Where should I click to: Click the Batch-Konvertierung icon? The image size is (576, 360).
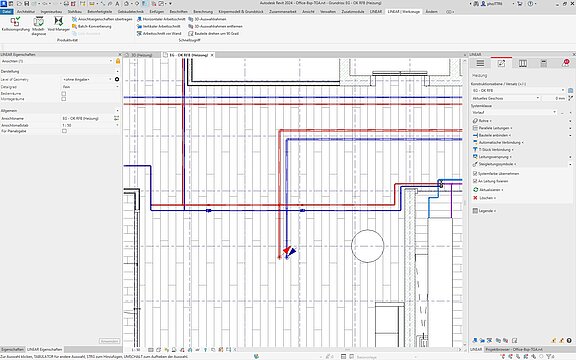(x=75, y=26)
